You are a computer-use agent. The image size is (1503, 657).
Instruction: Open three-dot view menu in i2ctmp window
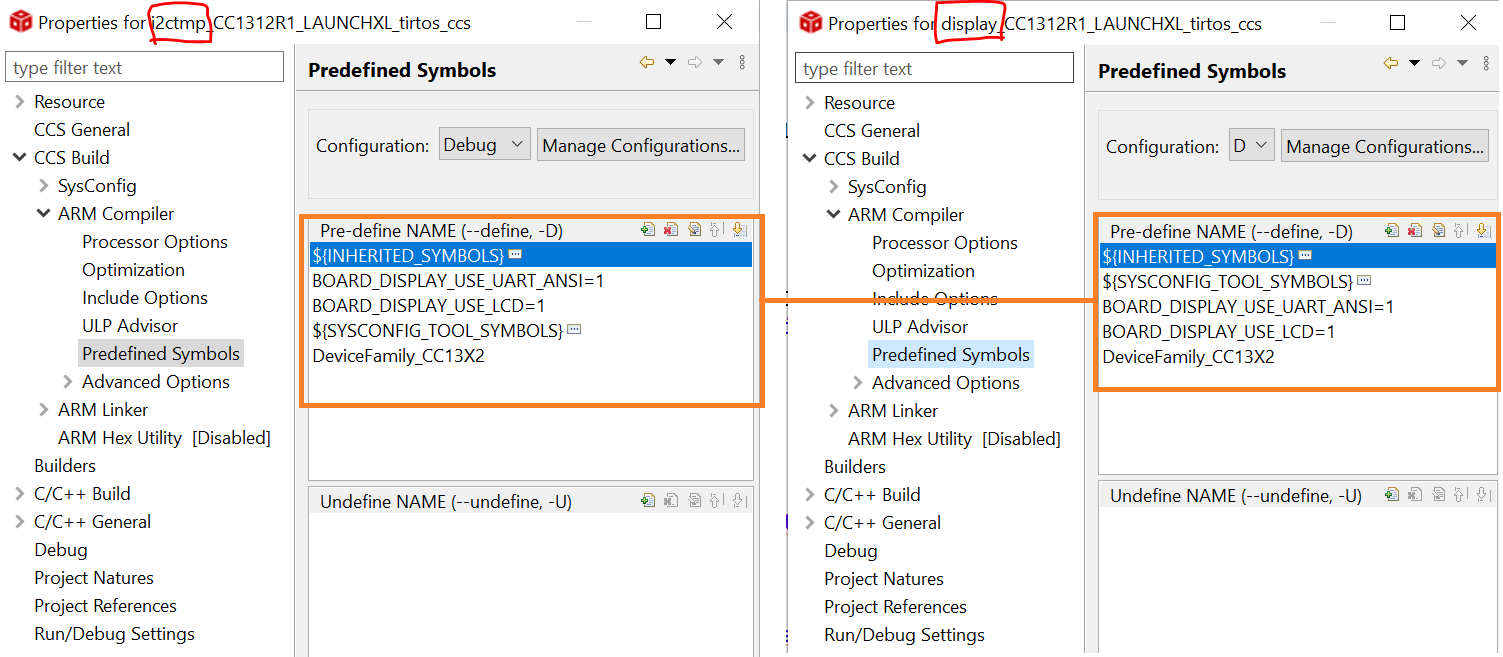coord(742,62)
